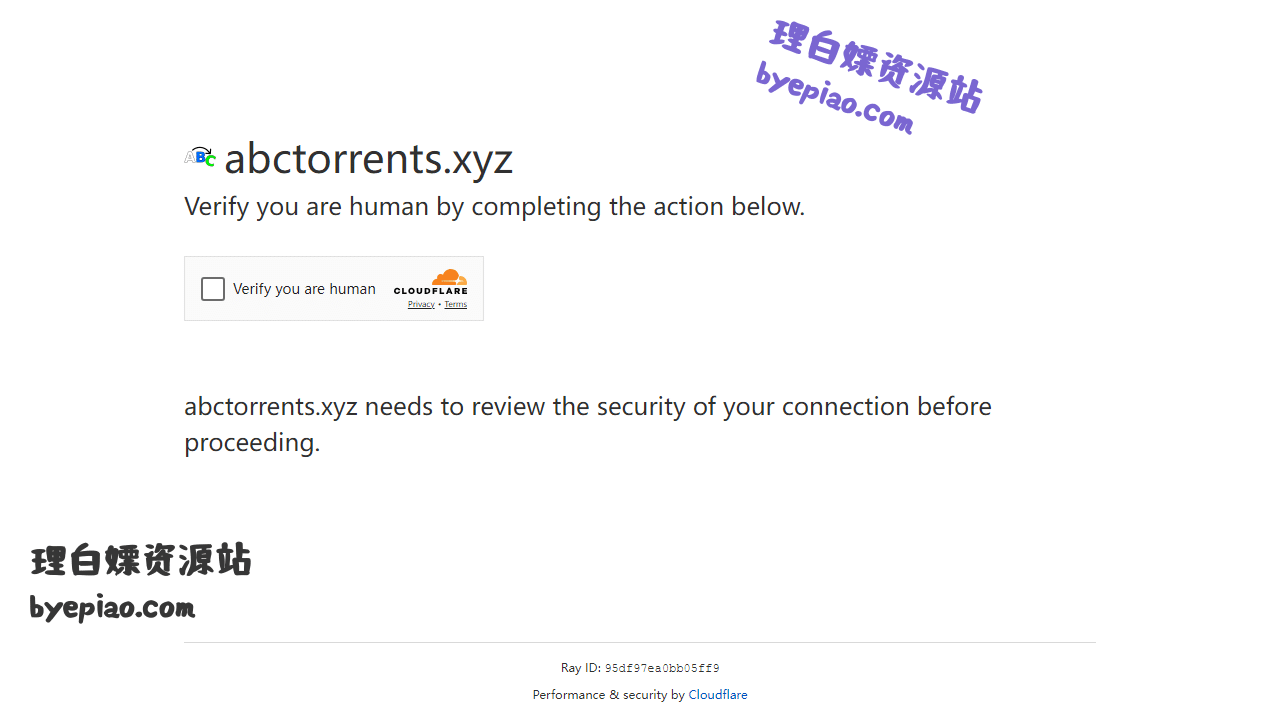Viewport: 1280px width, 720px height.
Task: Click the horizontal divider line above the footer
Action: [x=640, y=642]
